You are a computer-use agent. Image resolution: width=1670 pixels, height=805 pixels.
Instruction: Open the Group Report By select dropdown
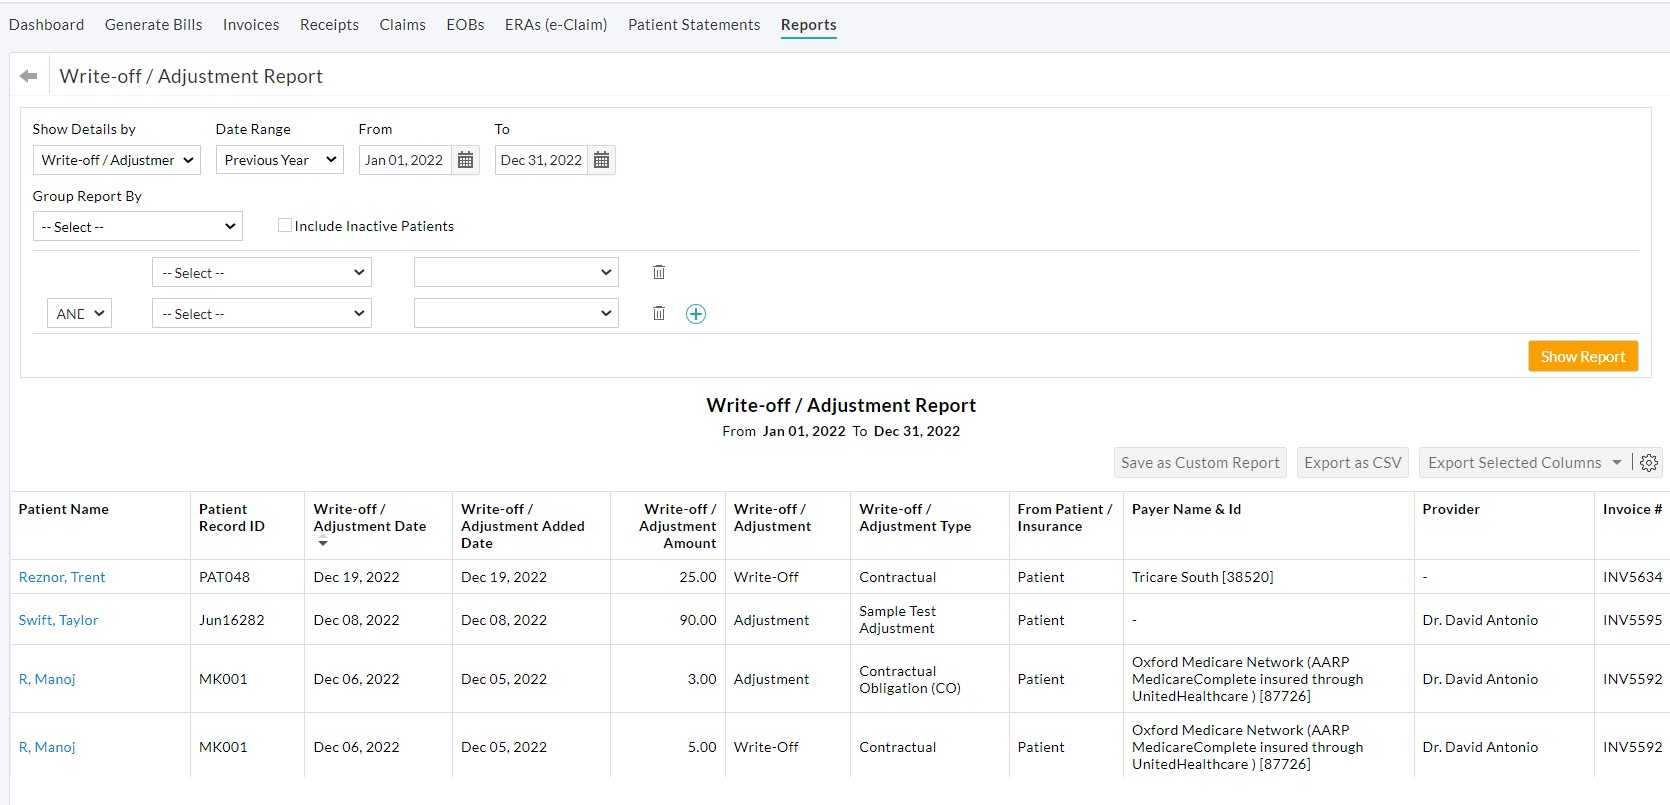138,227
